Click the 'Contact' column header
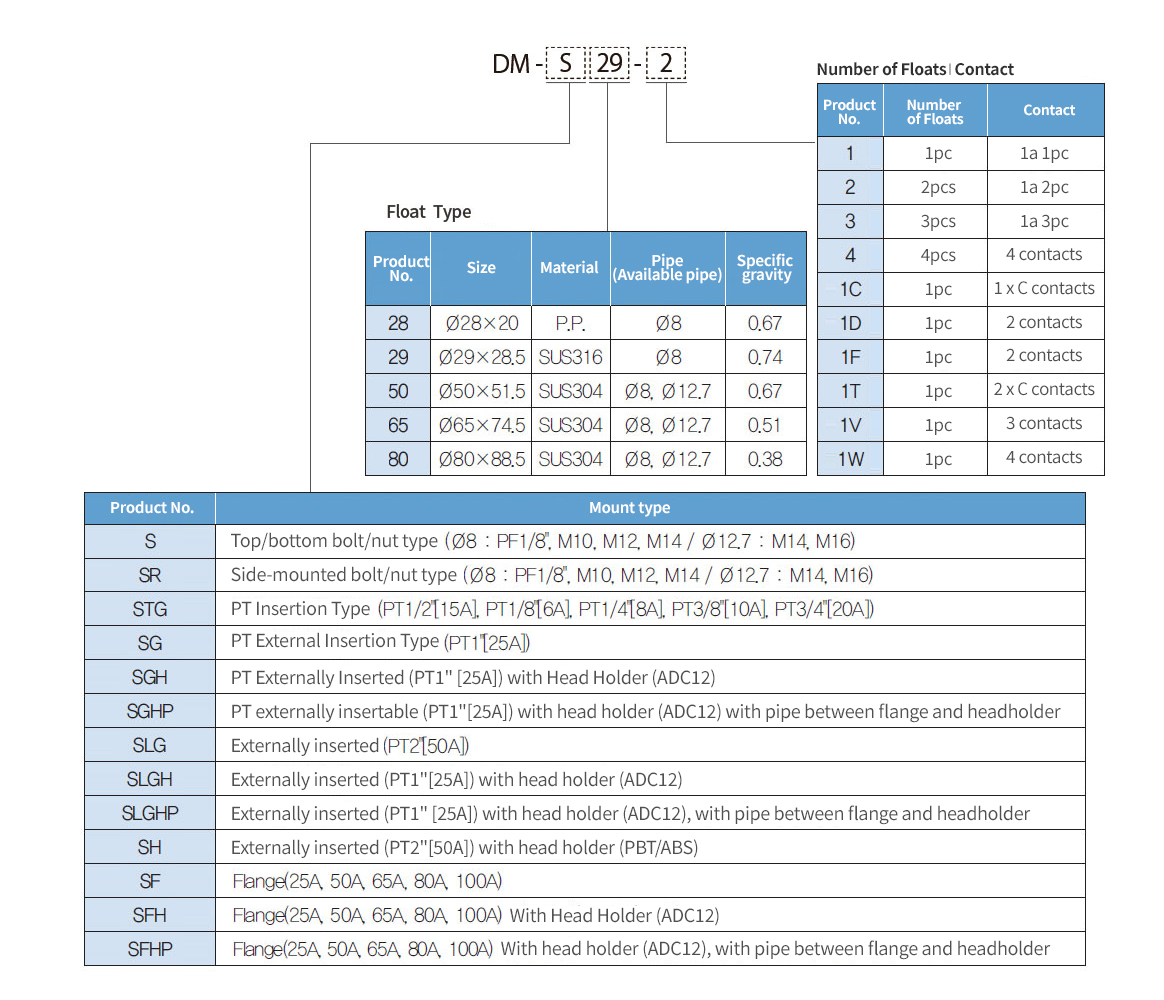 pos(1046,111)
